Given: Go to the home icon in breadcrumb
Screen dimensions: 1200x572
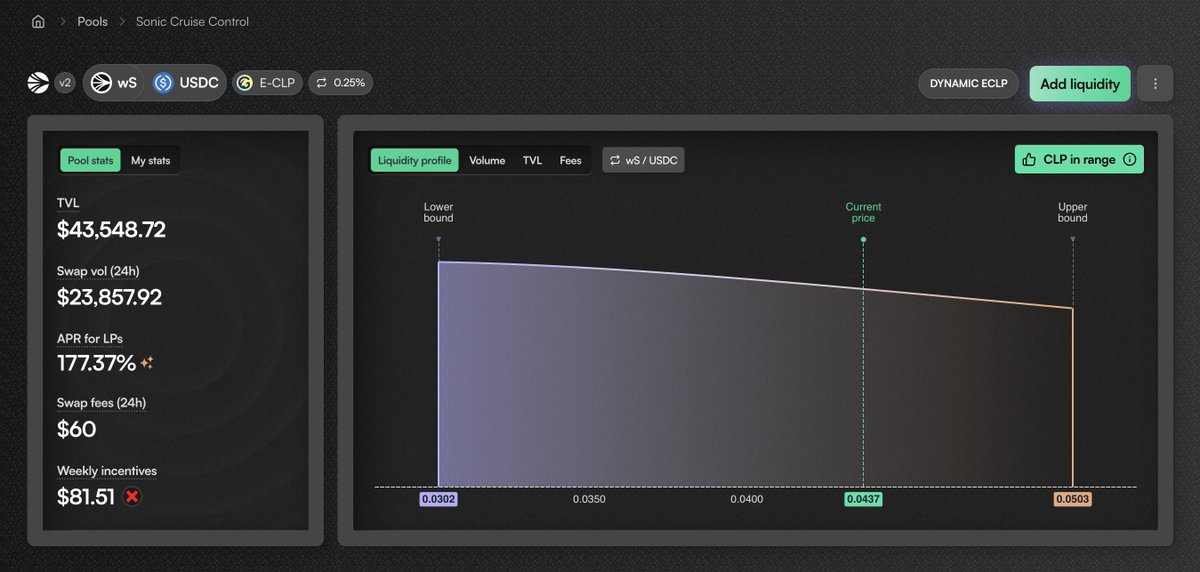Looking at the screenshot, I should click(38, 21).
